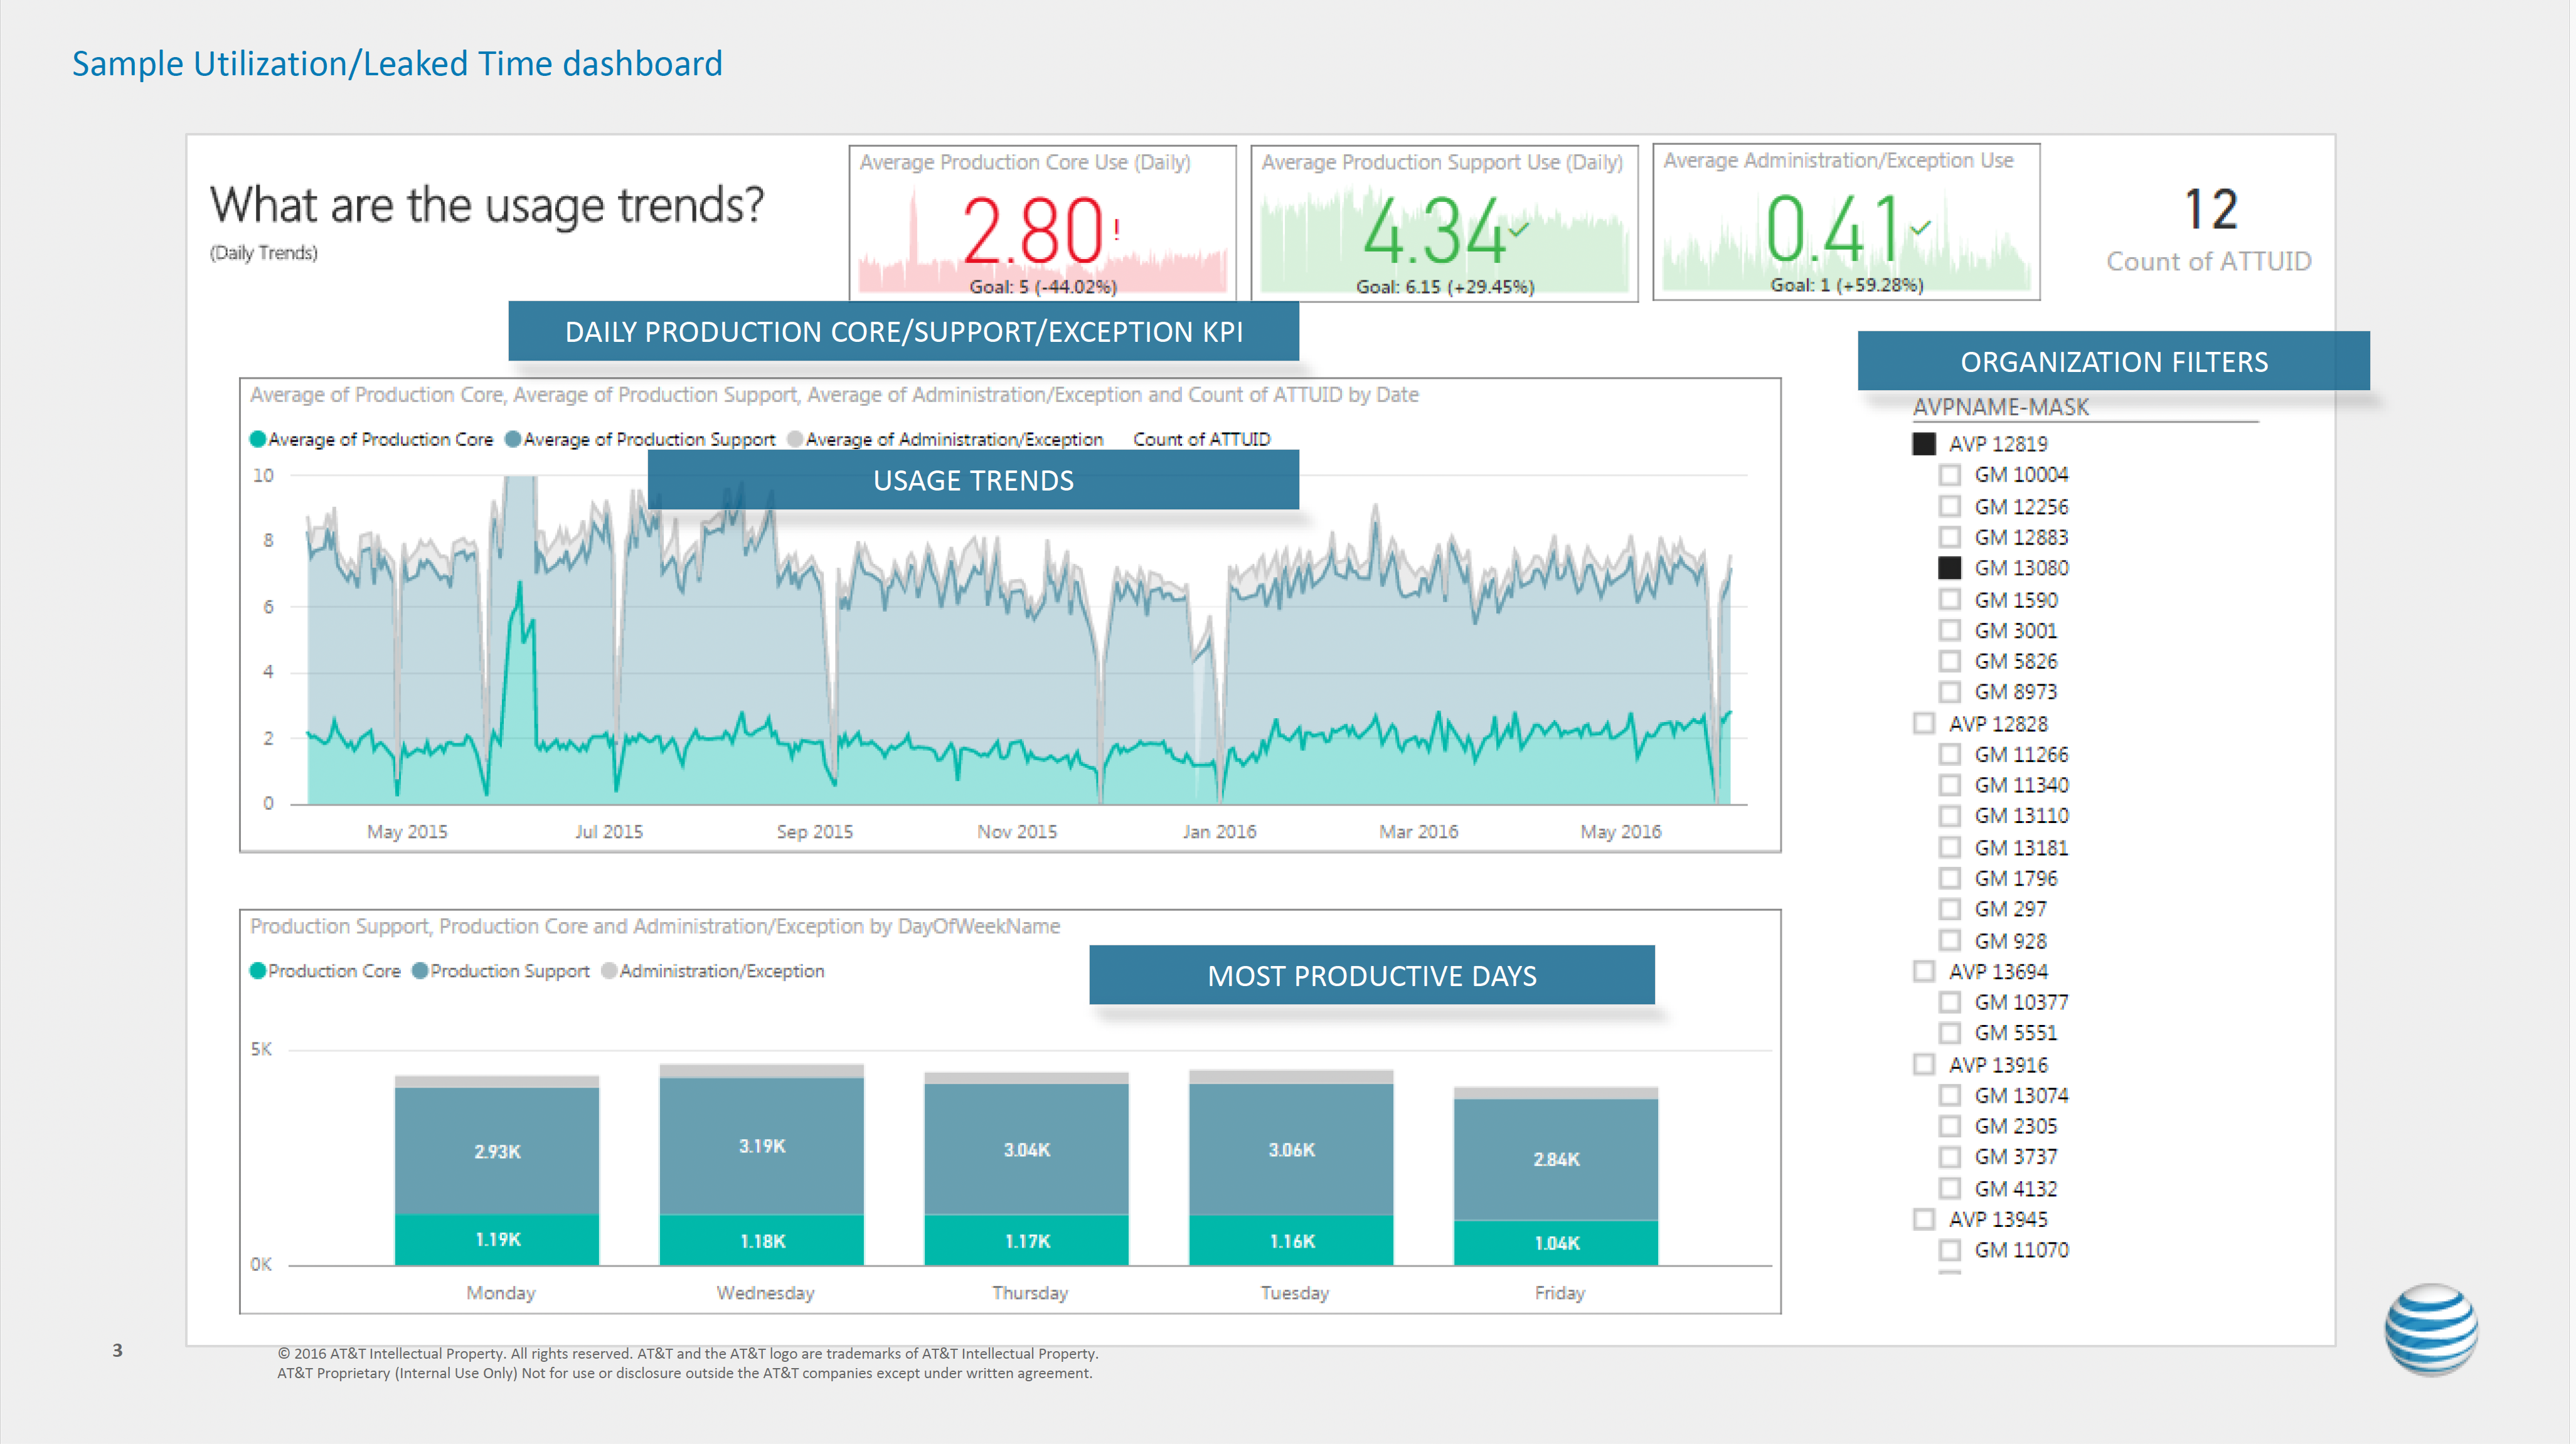
Task: Select the AVP 12828 group checkbox
Action: tap(1923, 723)
